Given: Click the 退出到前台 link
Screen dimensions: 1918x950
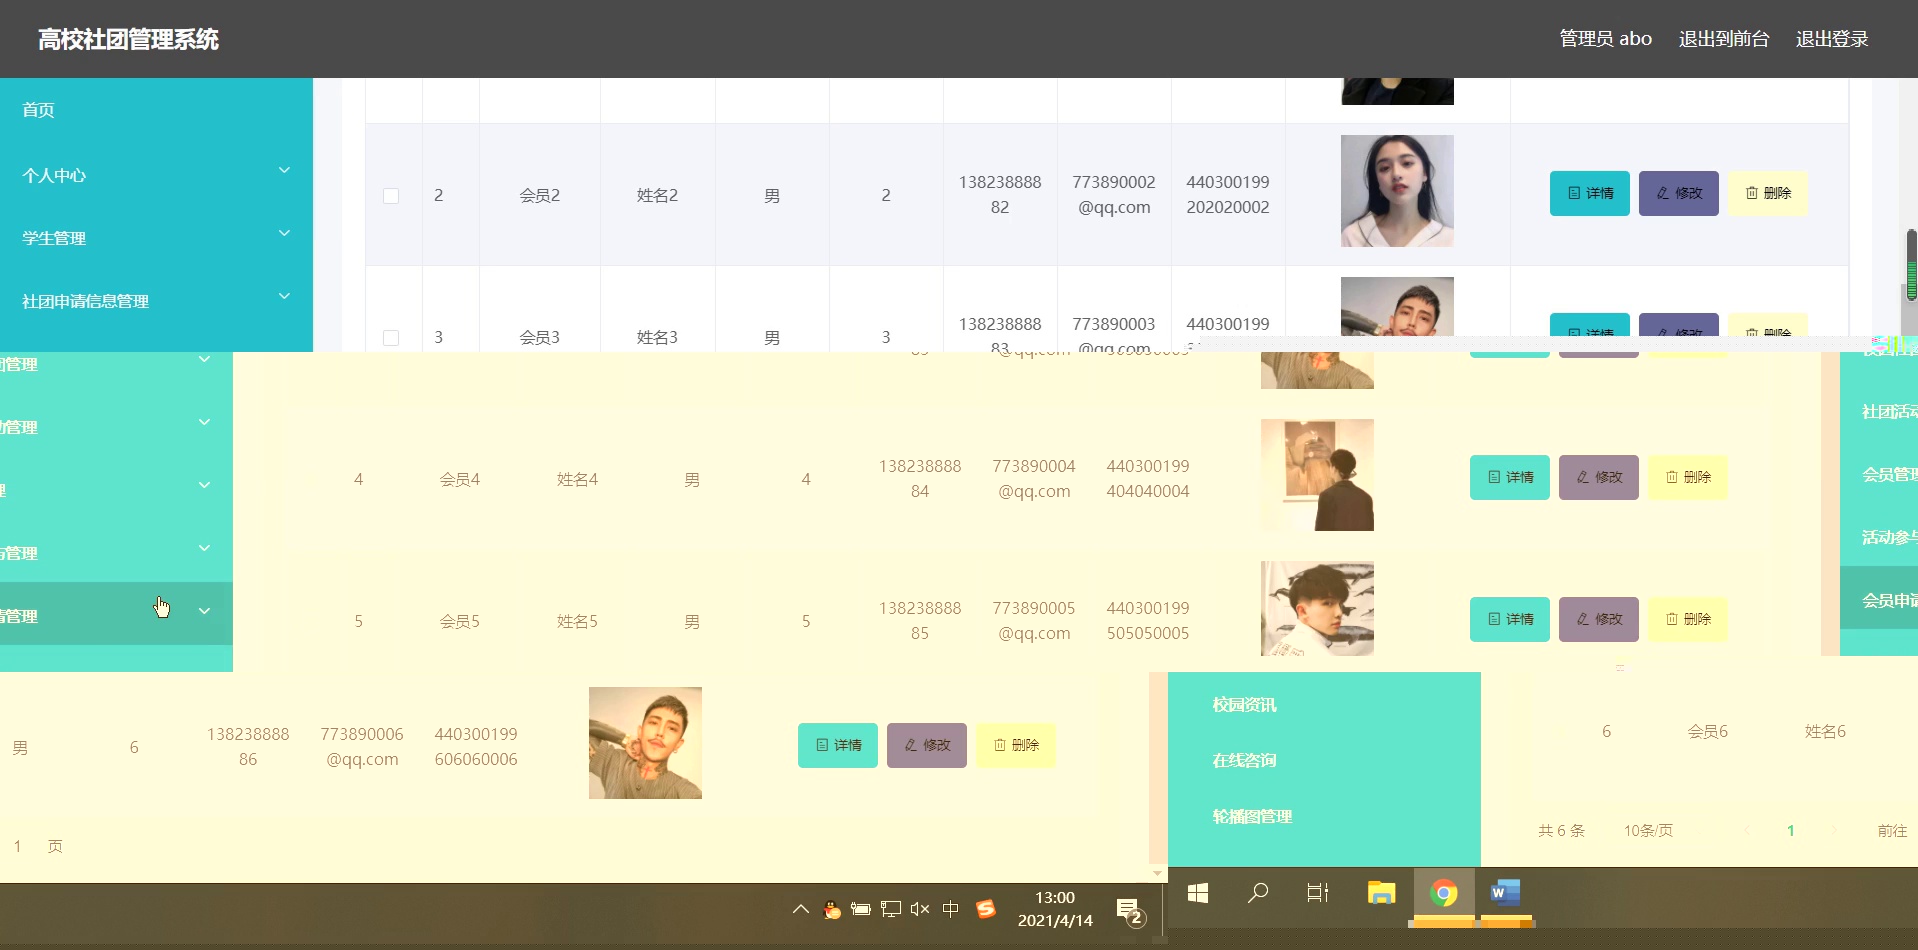Looking at the screenshot, I should [1722, 38].
